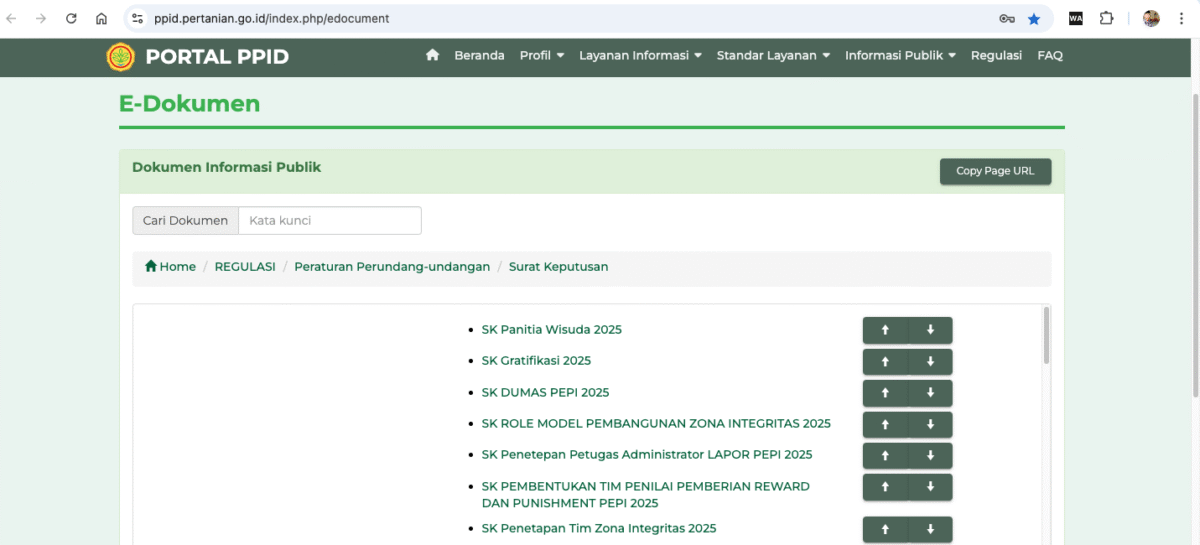
Task: Click the home icon in navigation bar
Action: click(x=432, y=56)
